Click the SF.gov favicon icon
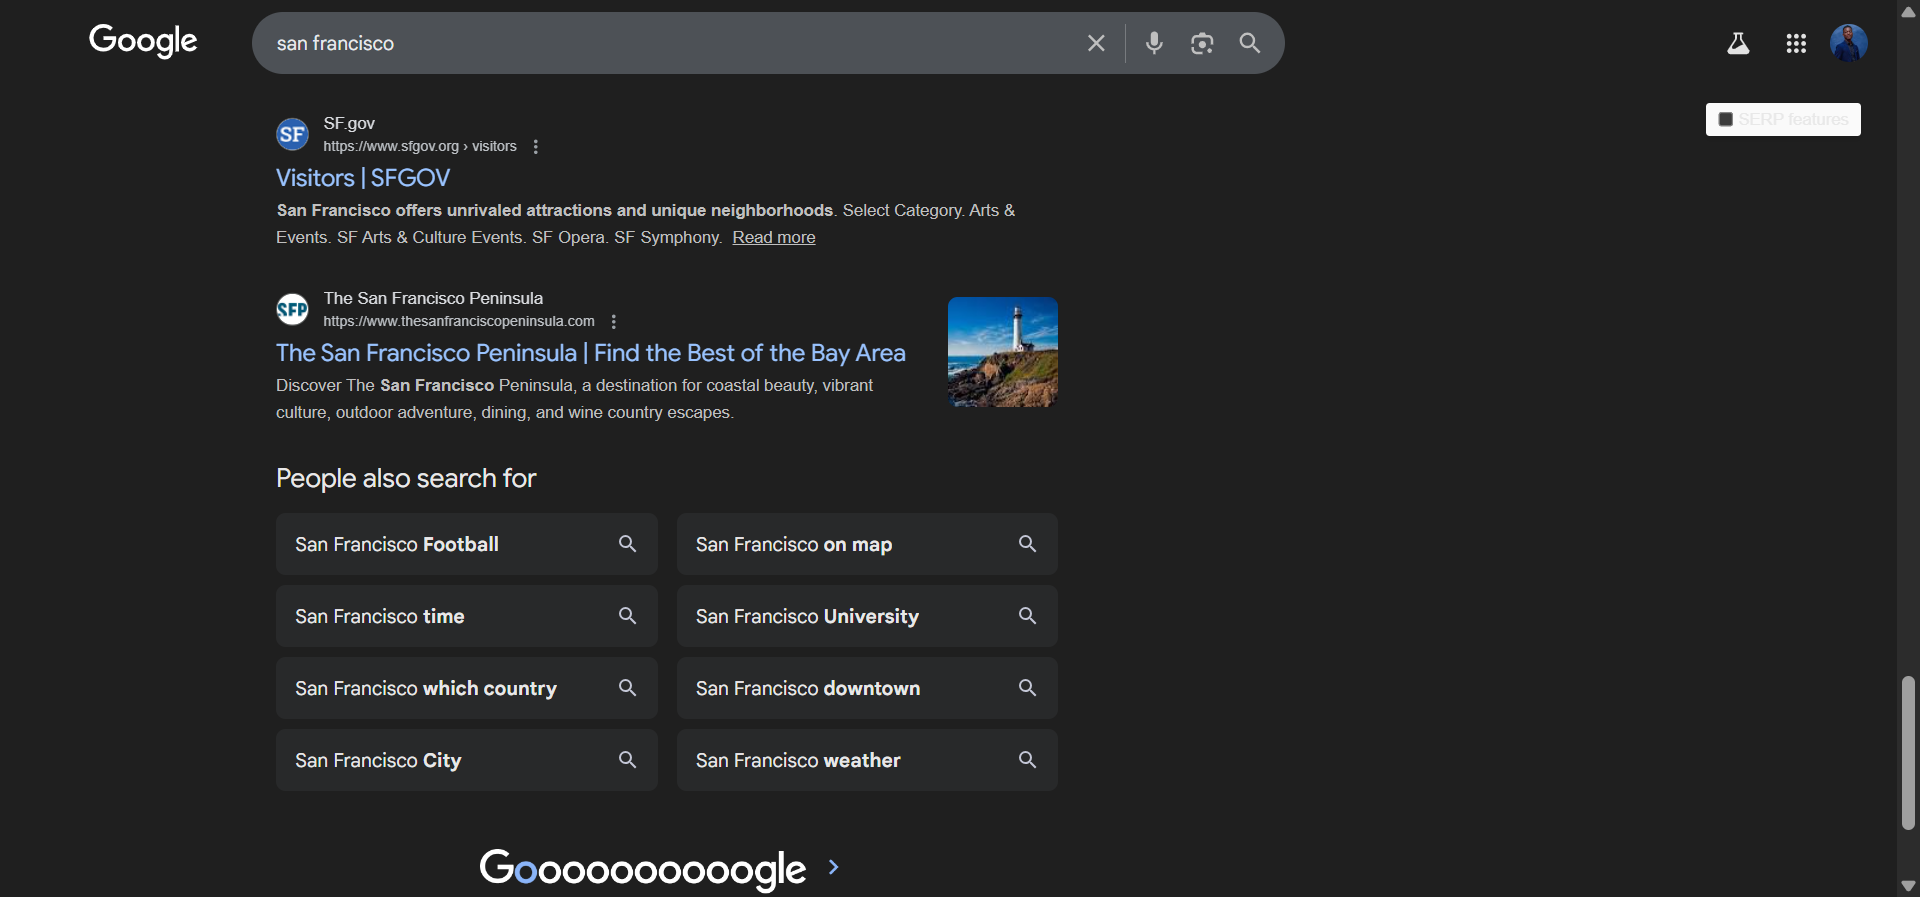The image size is (1920, 897). (292, 134)
